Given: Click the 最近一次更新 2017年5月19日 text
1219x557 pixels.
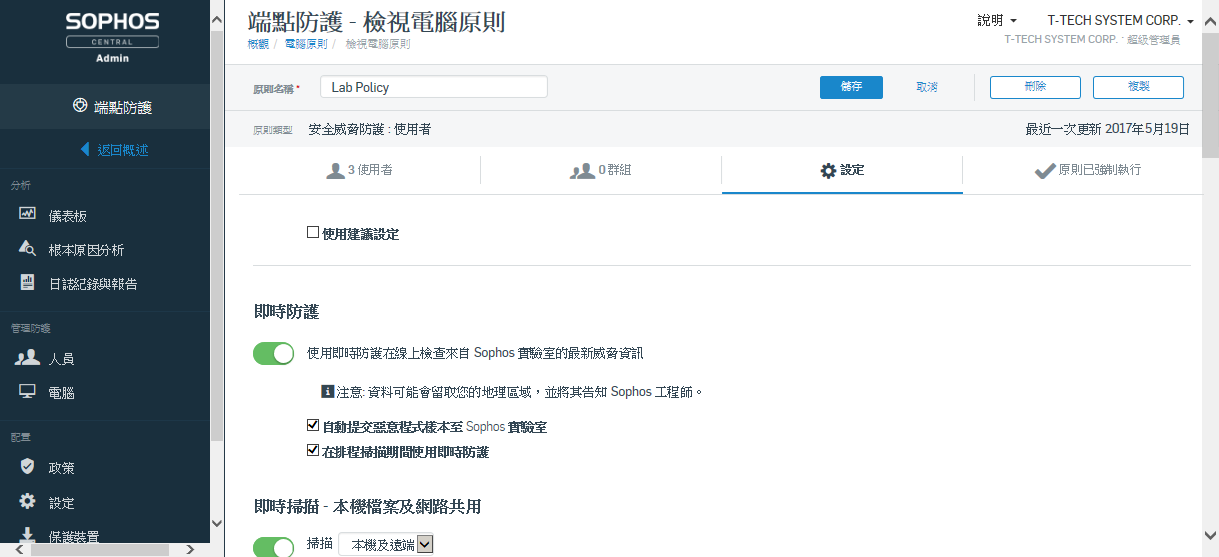Looking at the screenshot, I should [1107, 129].
